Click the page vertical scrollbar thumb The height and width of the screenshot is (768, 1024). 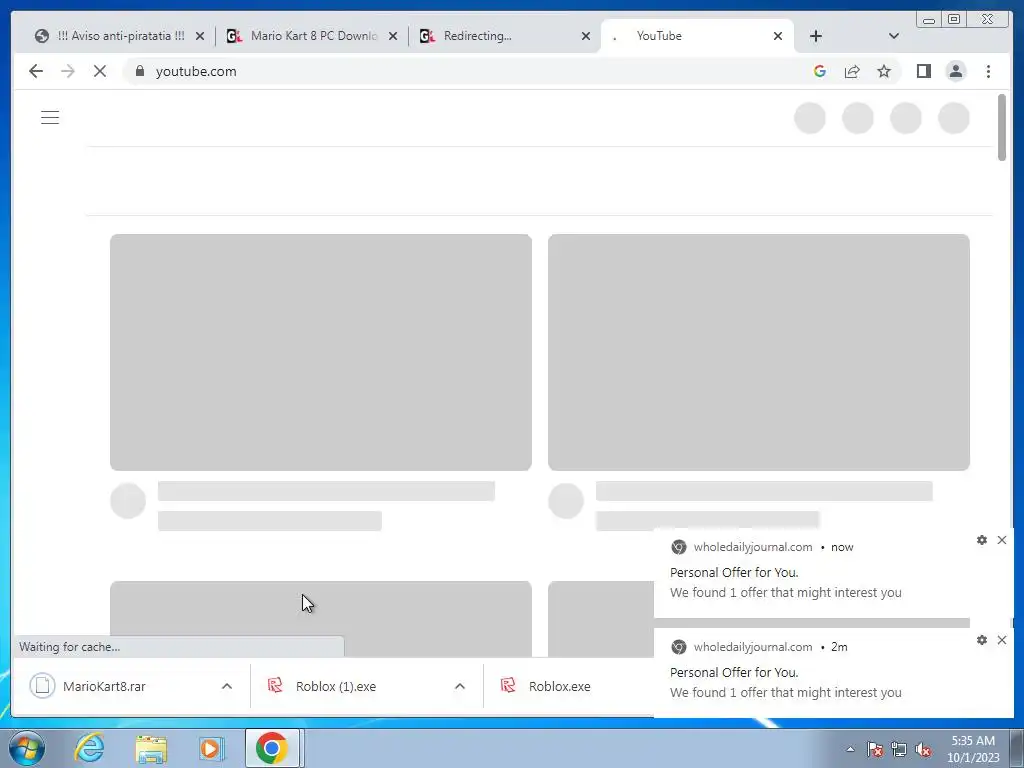tap(1002, 127)
